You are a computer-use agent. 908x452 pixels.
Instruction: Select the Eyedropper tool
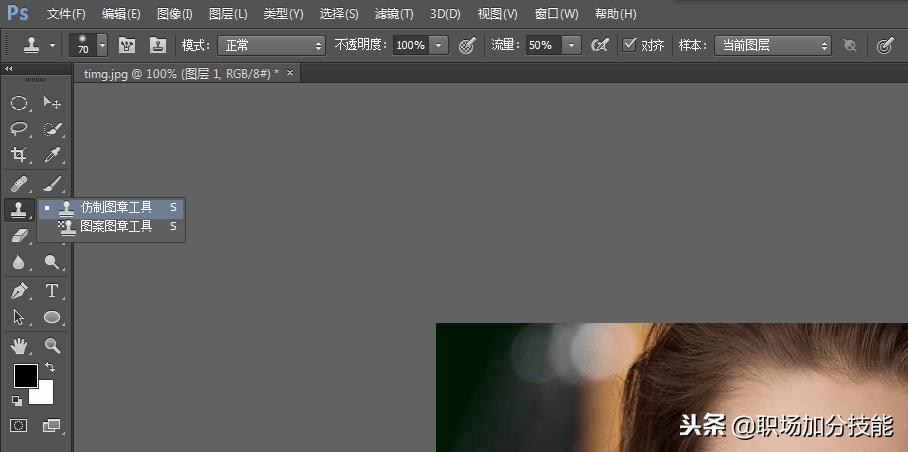(52, 155)
